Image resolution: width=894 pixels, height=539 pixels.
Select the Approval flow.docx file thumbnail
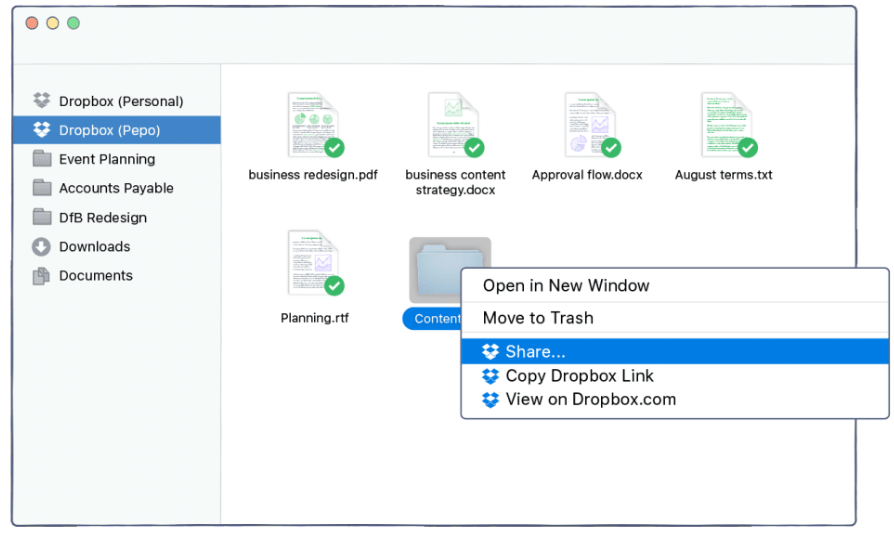pos(591,125)
